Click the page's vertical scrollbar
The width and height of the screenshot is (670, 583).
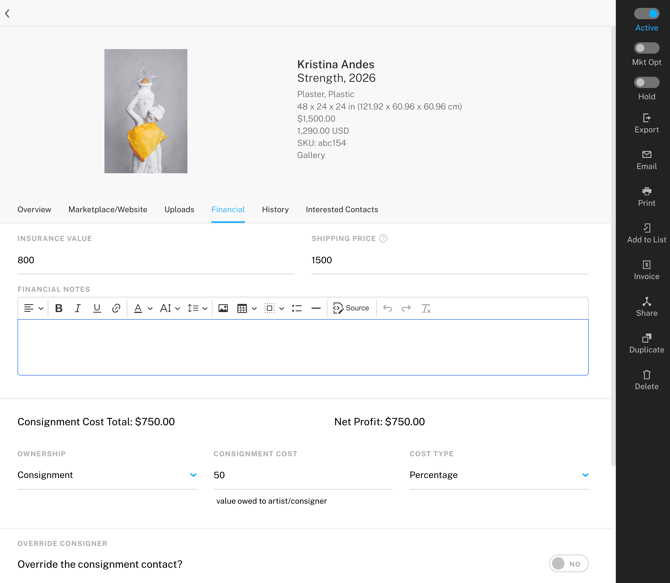(613, 246)
